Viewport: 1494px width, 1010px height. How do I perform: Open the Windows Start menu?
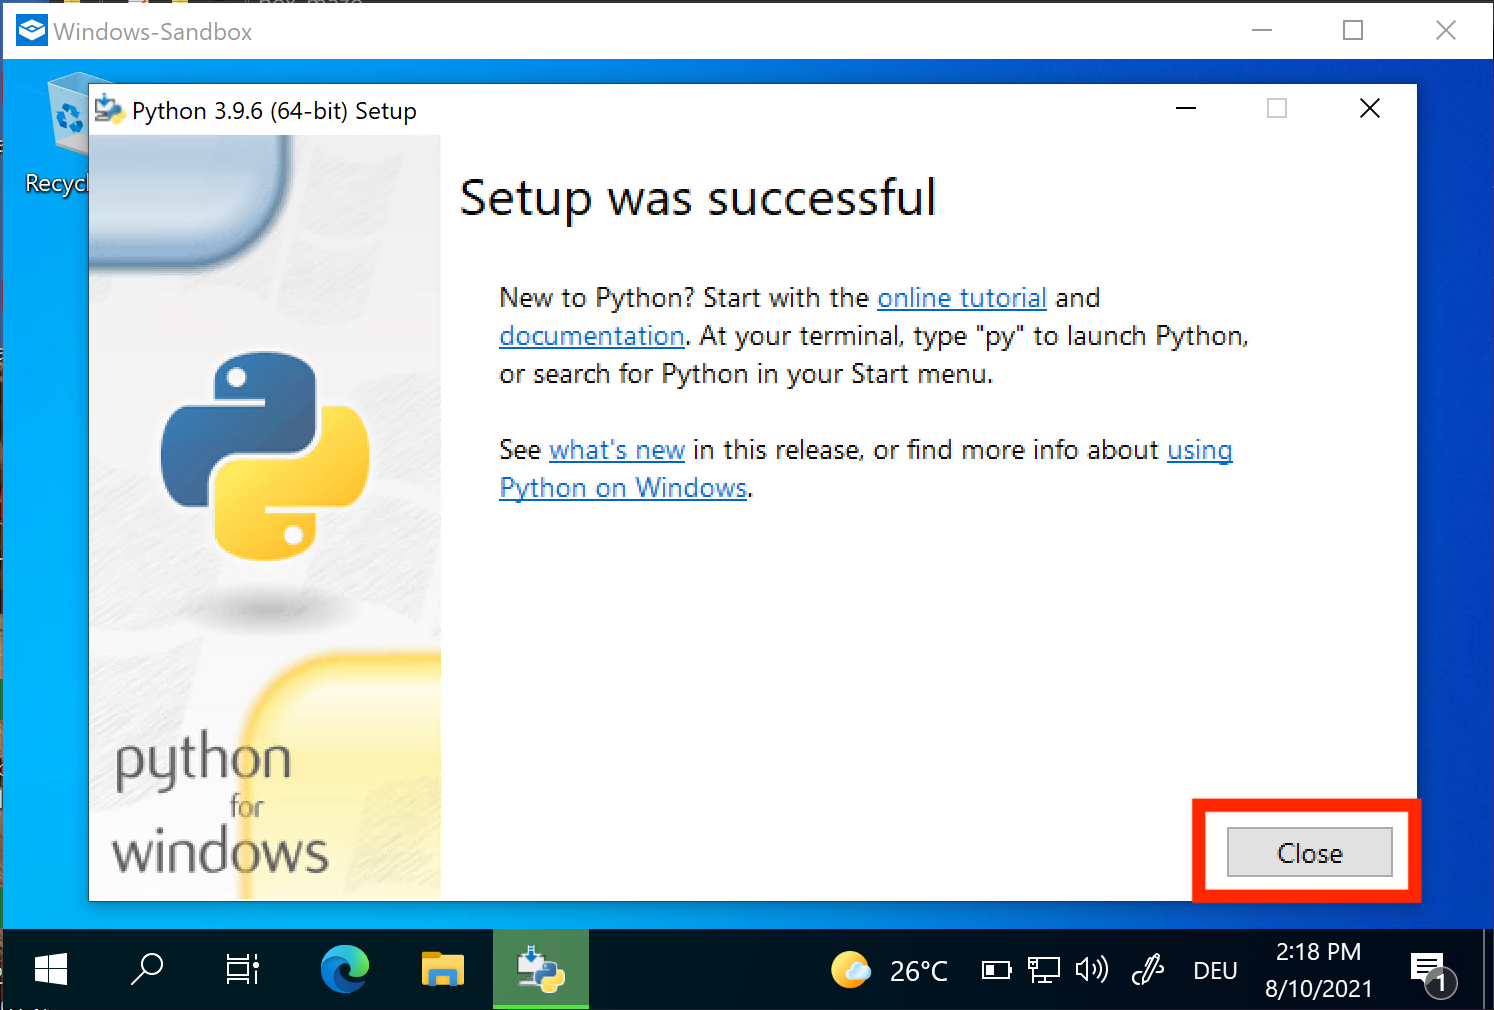pos(51,969)
